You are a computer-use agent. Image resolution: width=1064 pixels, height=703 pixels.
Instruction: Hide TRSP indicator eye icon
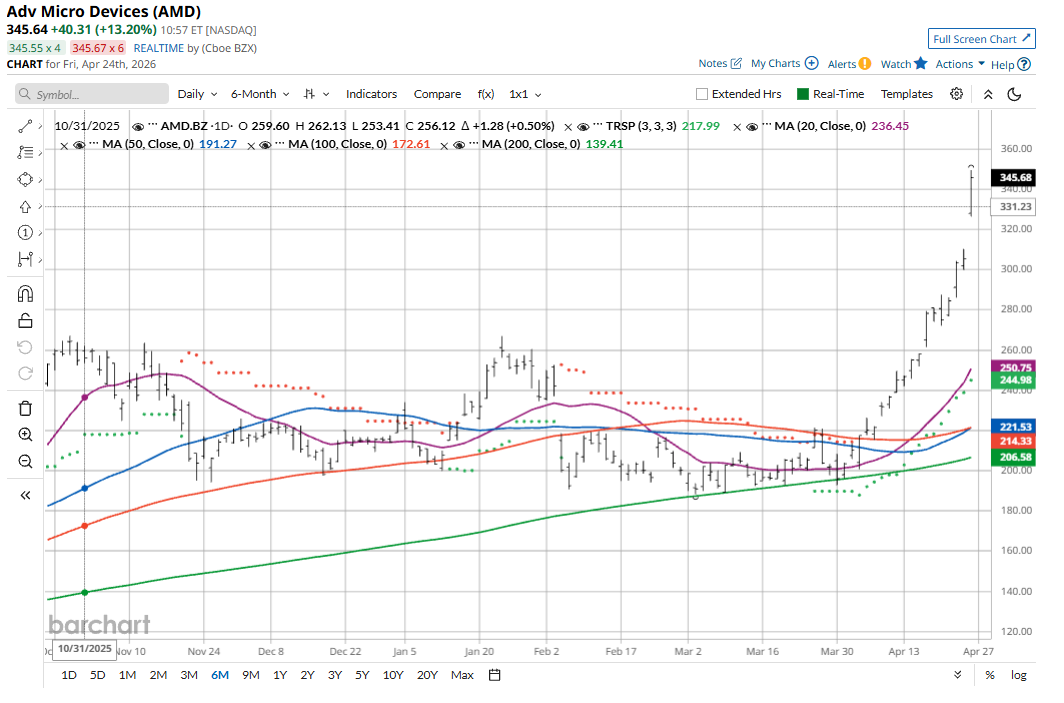click(583, 127)
